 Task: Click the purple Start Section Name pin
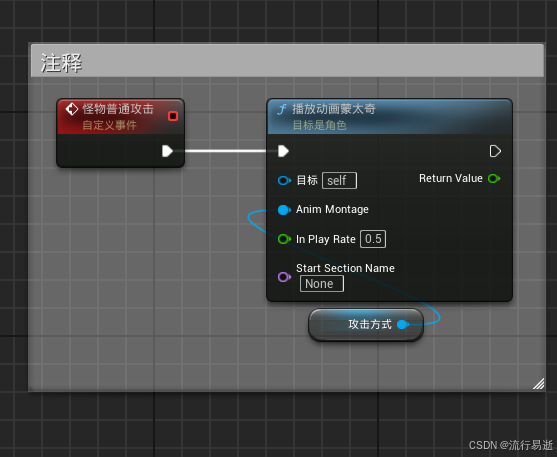(x=284, y=277)
